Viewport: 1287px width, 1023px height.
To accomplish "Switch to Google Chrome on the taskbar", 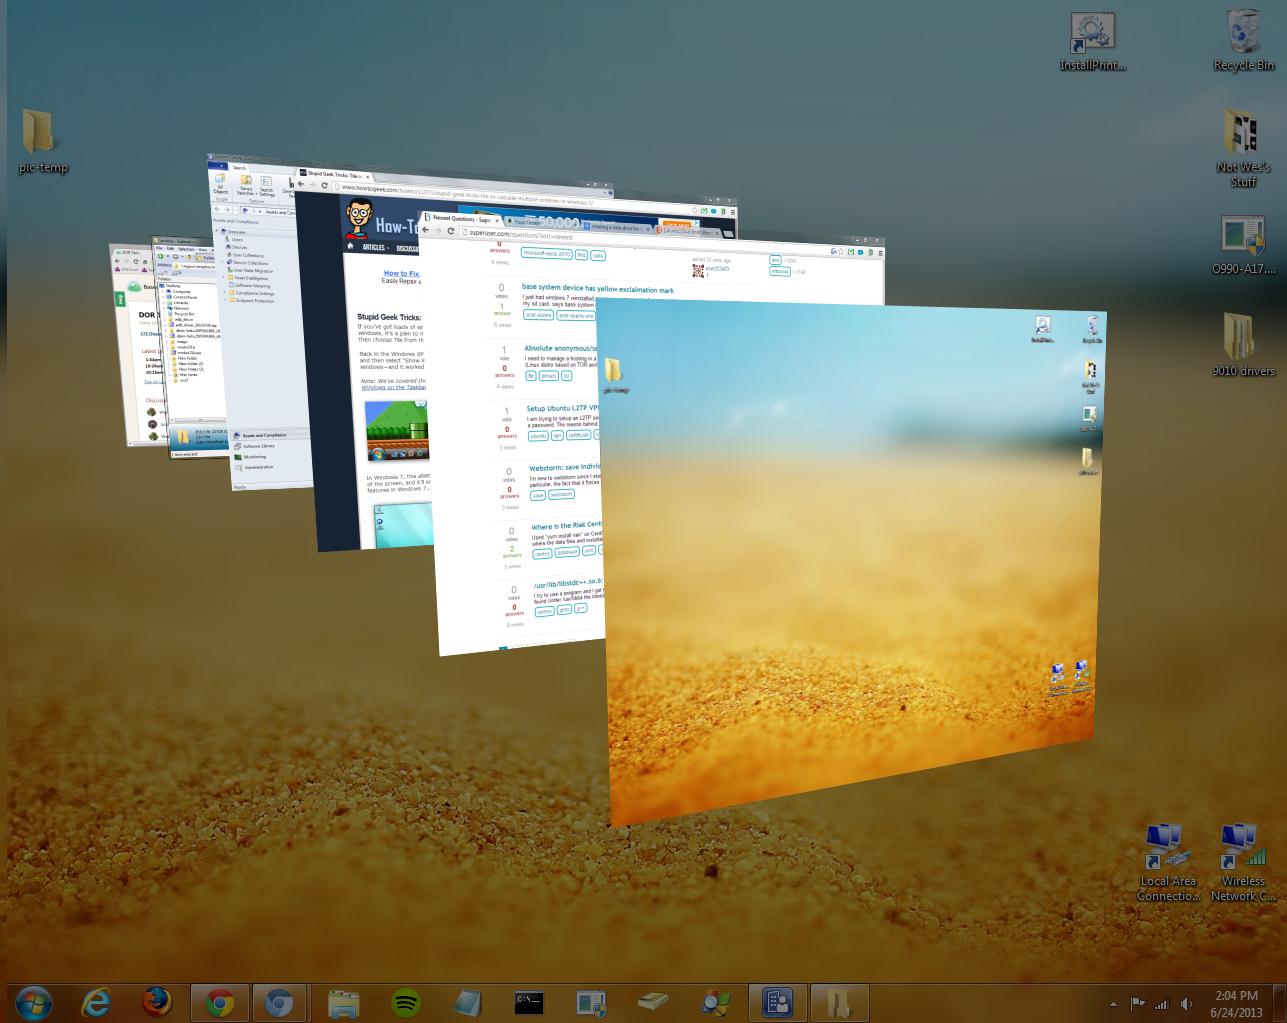I will [x=219, y=1002].
